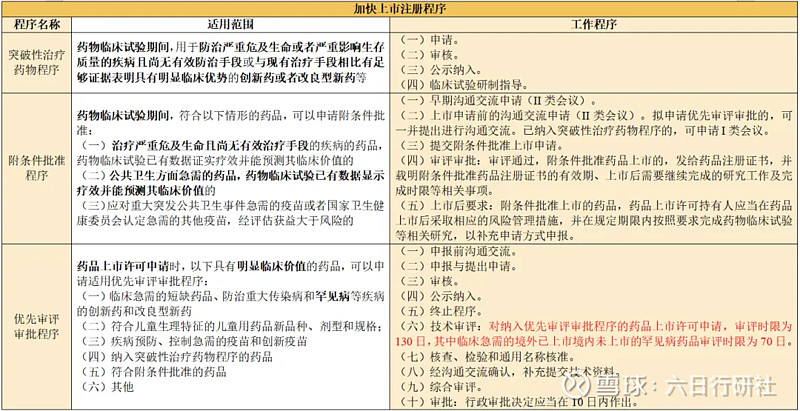The width and height of the screenshot is (800, 411).
Task: Click the 程序名称 column header
Action: 35,23
